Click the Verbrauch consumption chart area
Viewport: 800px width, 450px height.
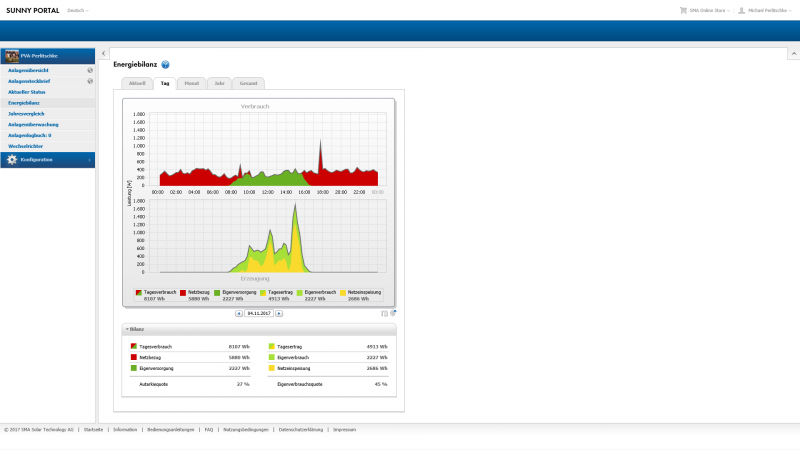267,149
